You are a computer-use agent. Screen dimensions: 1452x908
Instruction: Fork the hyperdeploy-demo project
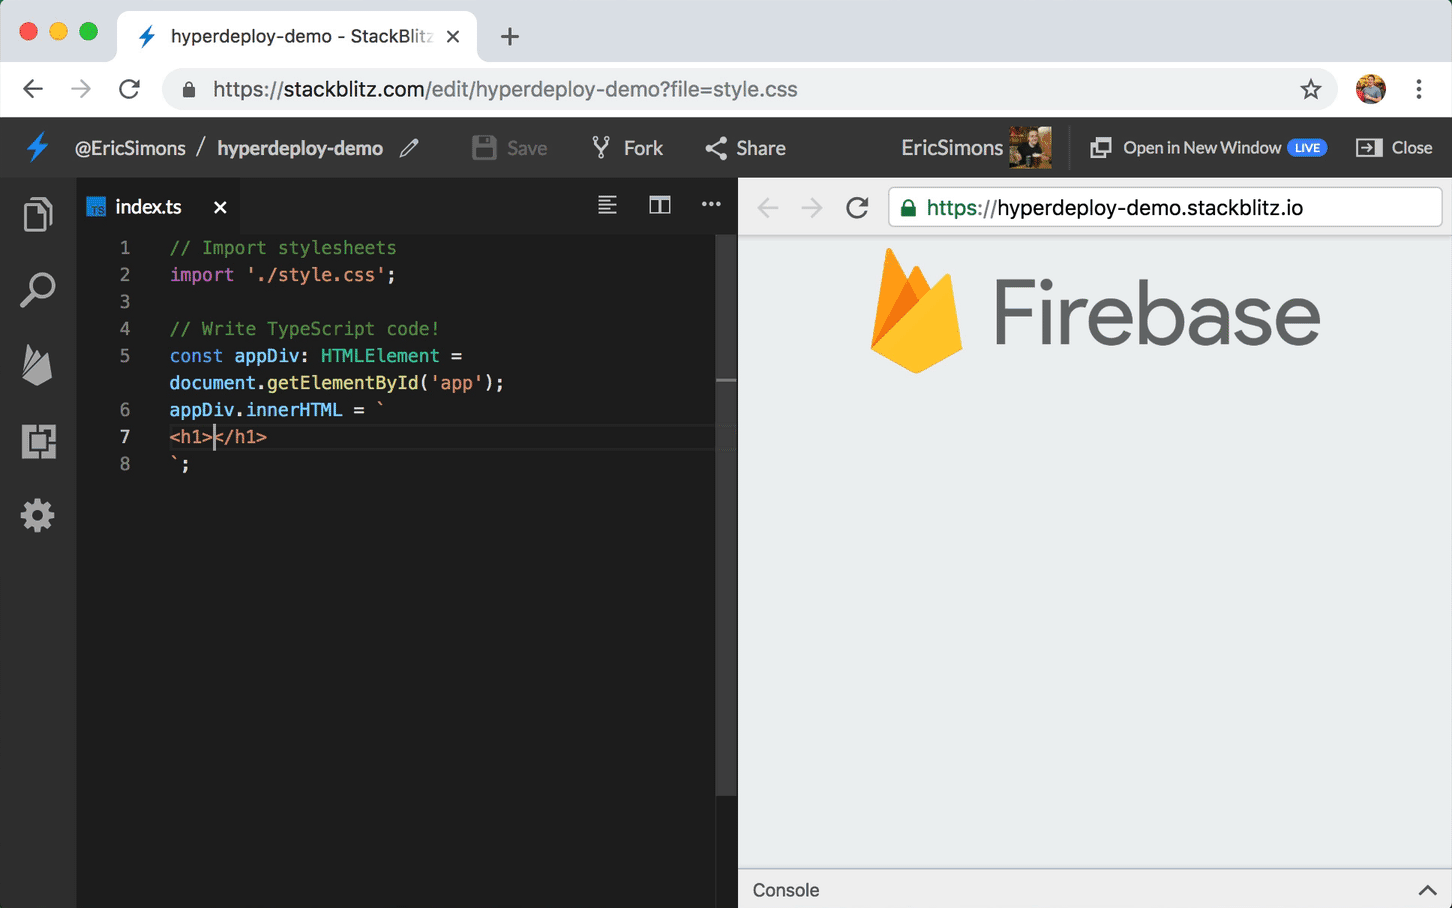tap(627, 147)
